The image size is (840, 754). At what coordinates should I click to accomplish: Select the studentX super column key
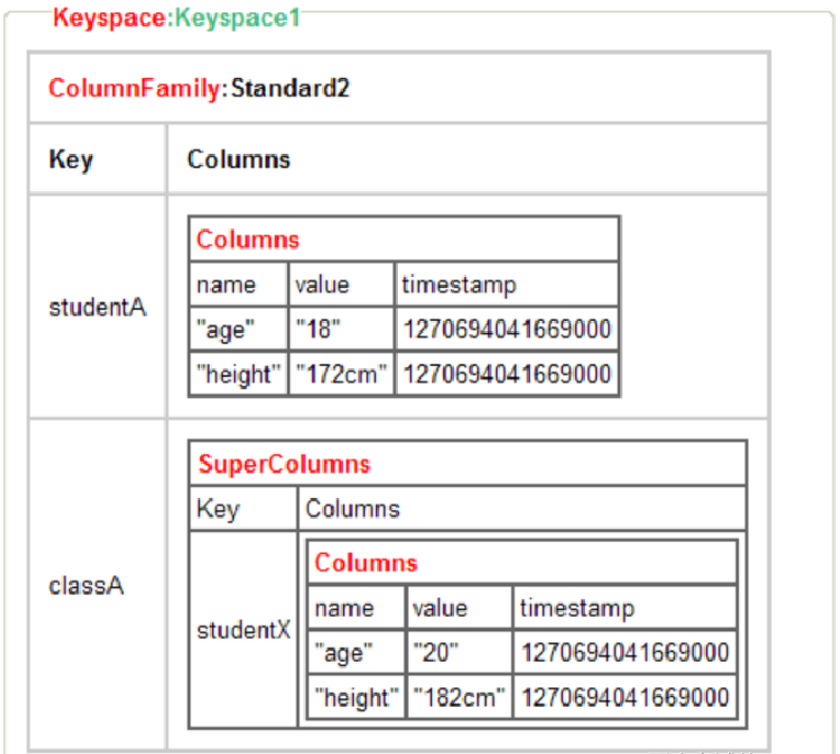[244, 630]
